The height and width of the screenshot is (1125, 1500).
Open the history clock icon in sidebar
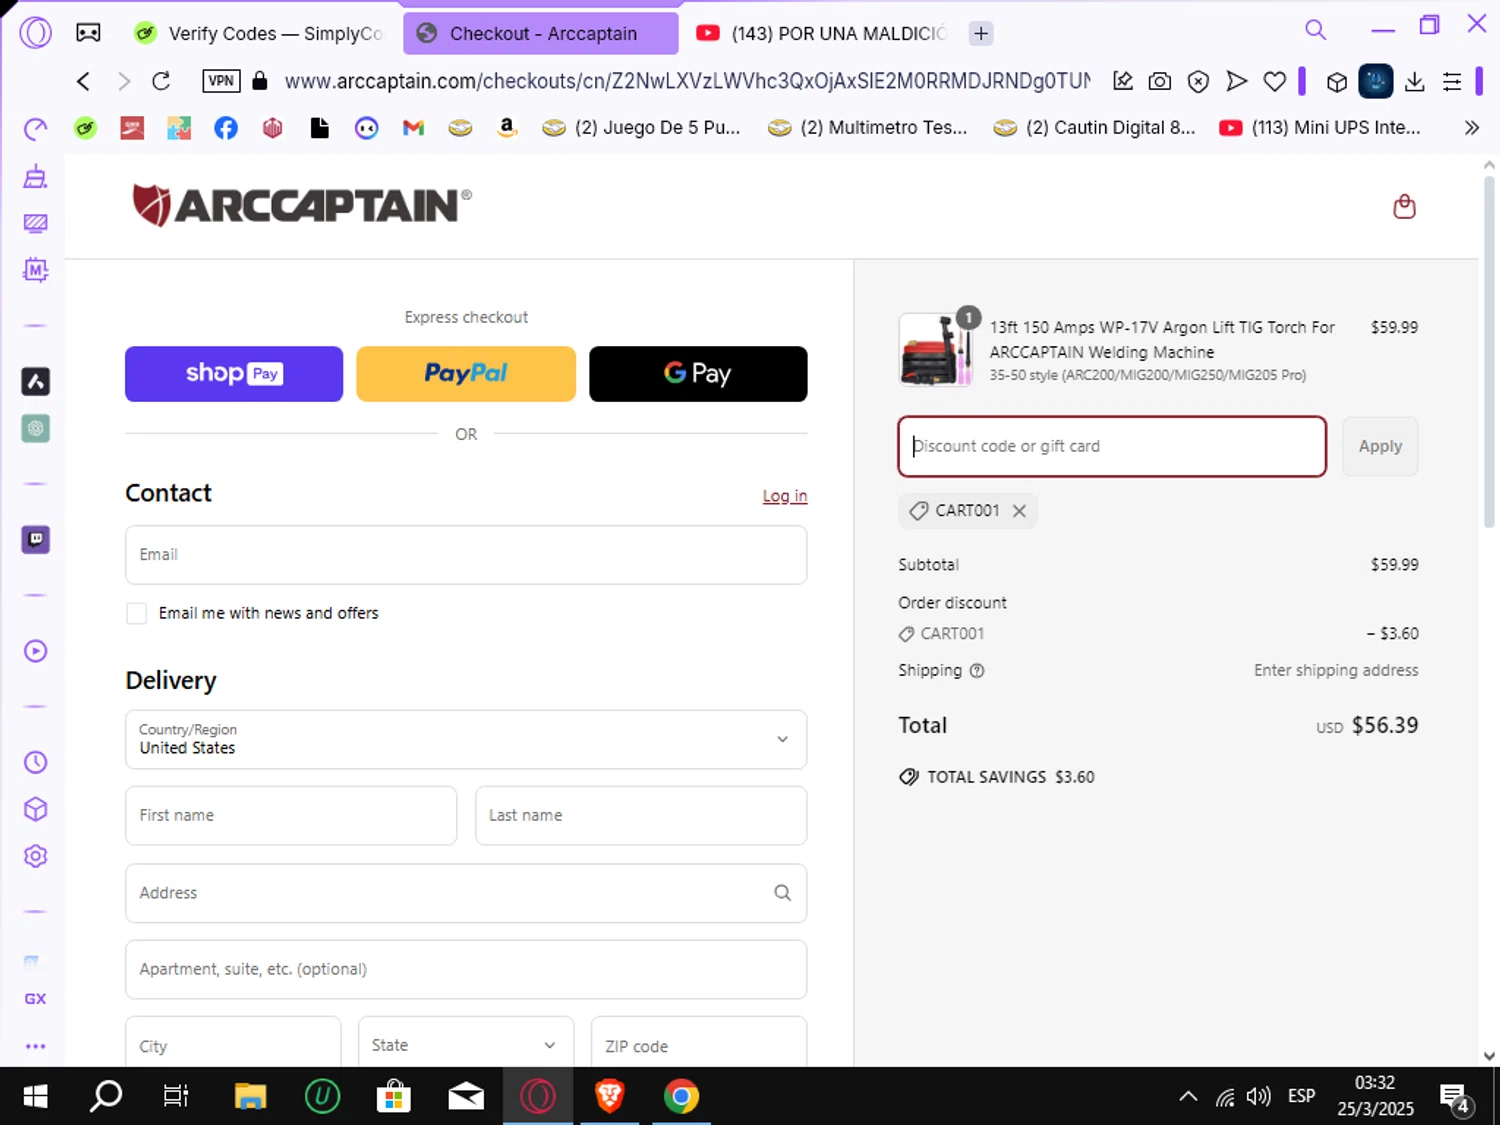[36, 762]
